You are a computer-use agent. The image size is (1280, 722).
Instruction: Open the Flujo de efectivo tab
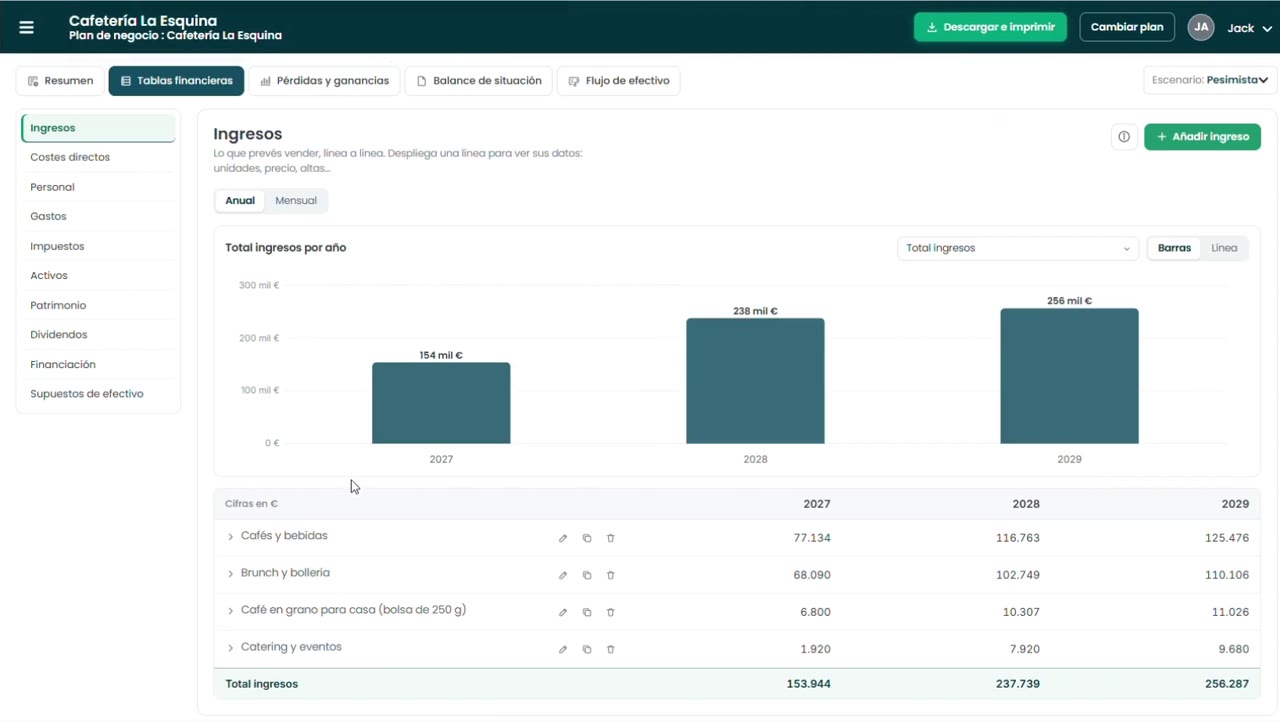(x=619, y=81)
